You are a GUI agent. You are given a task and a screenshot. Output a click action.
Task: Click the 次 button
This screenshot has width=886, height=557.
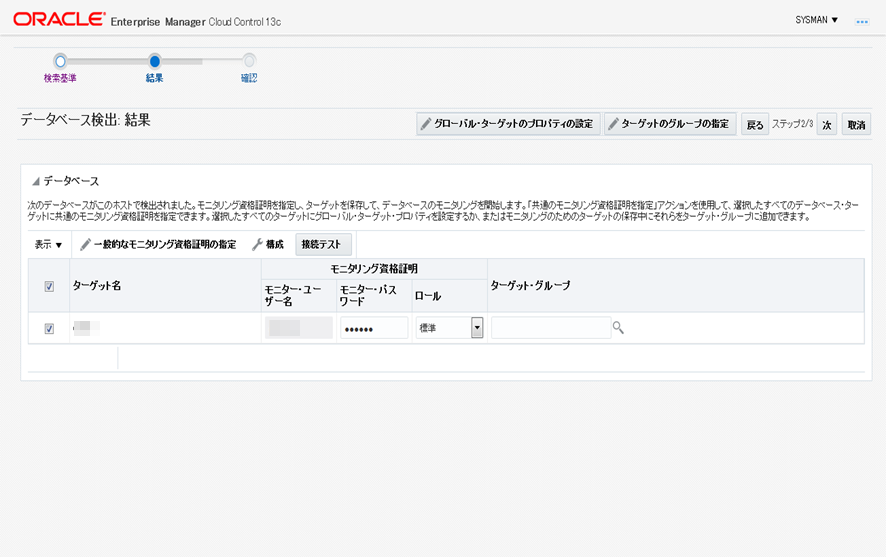click(827, 124)
